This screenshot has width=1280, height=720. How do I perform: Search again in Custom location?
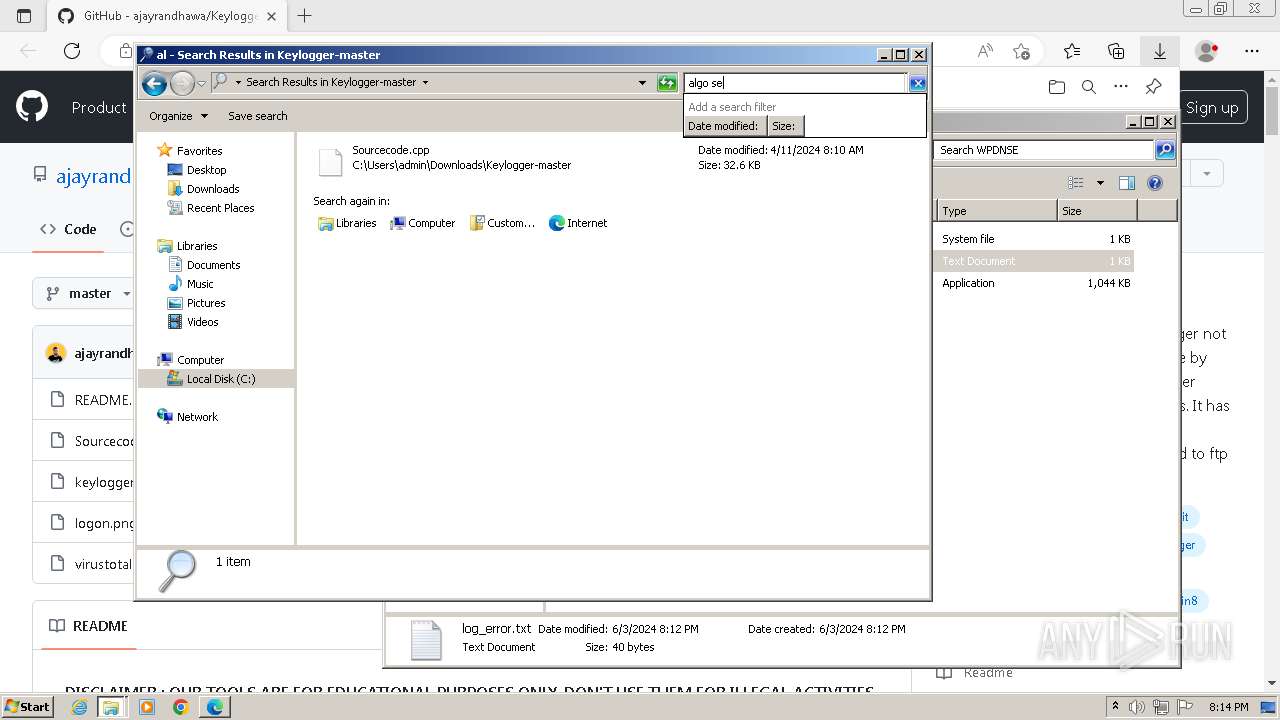[503, 223]
